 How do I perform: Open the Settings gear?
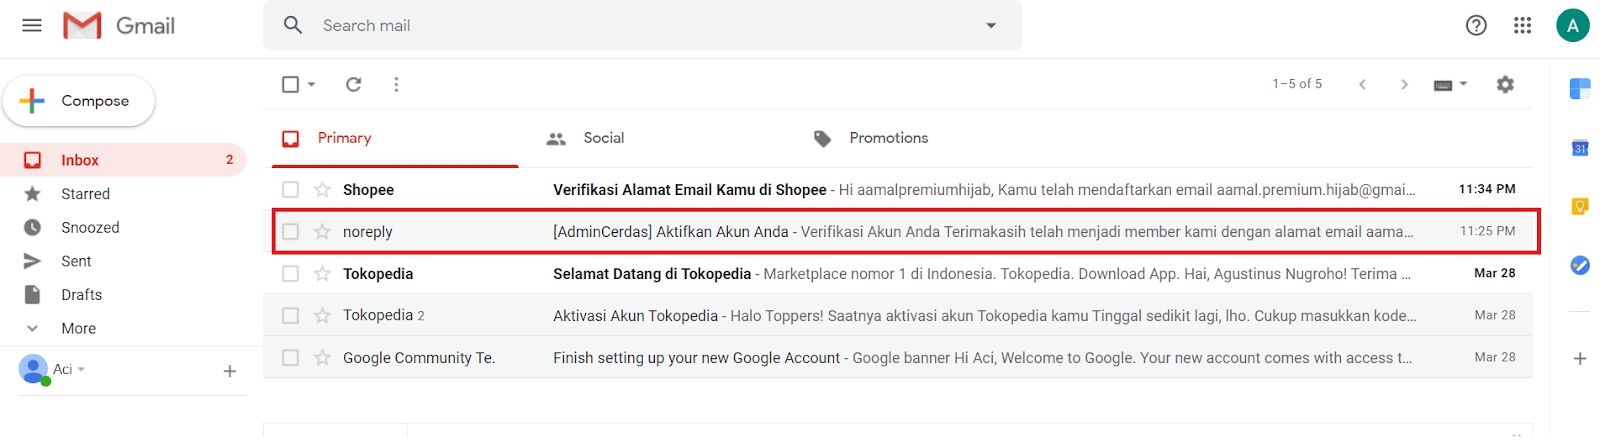tap(1505, 84)
